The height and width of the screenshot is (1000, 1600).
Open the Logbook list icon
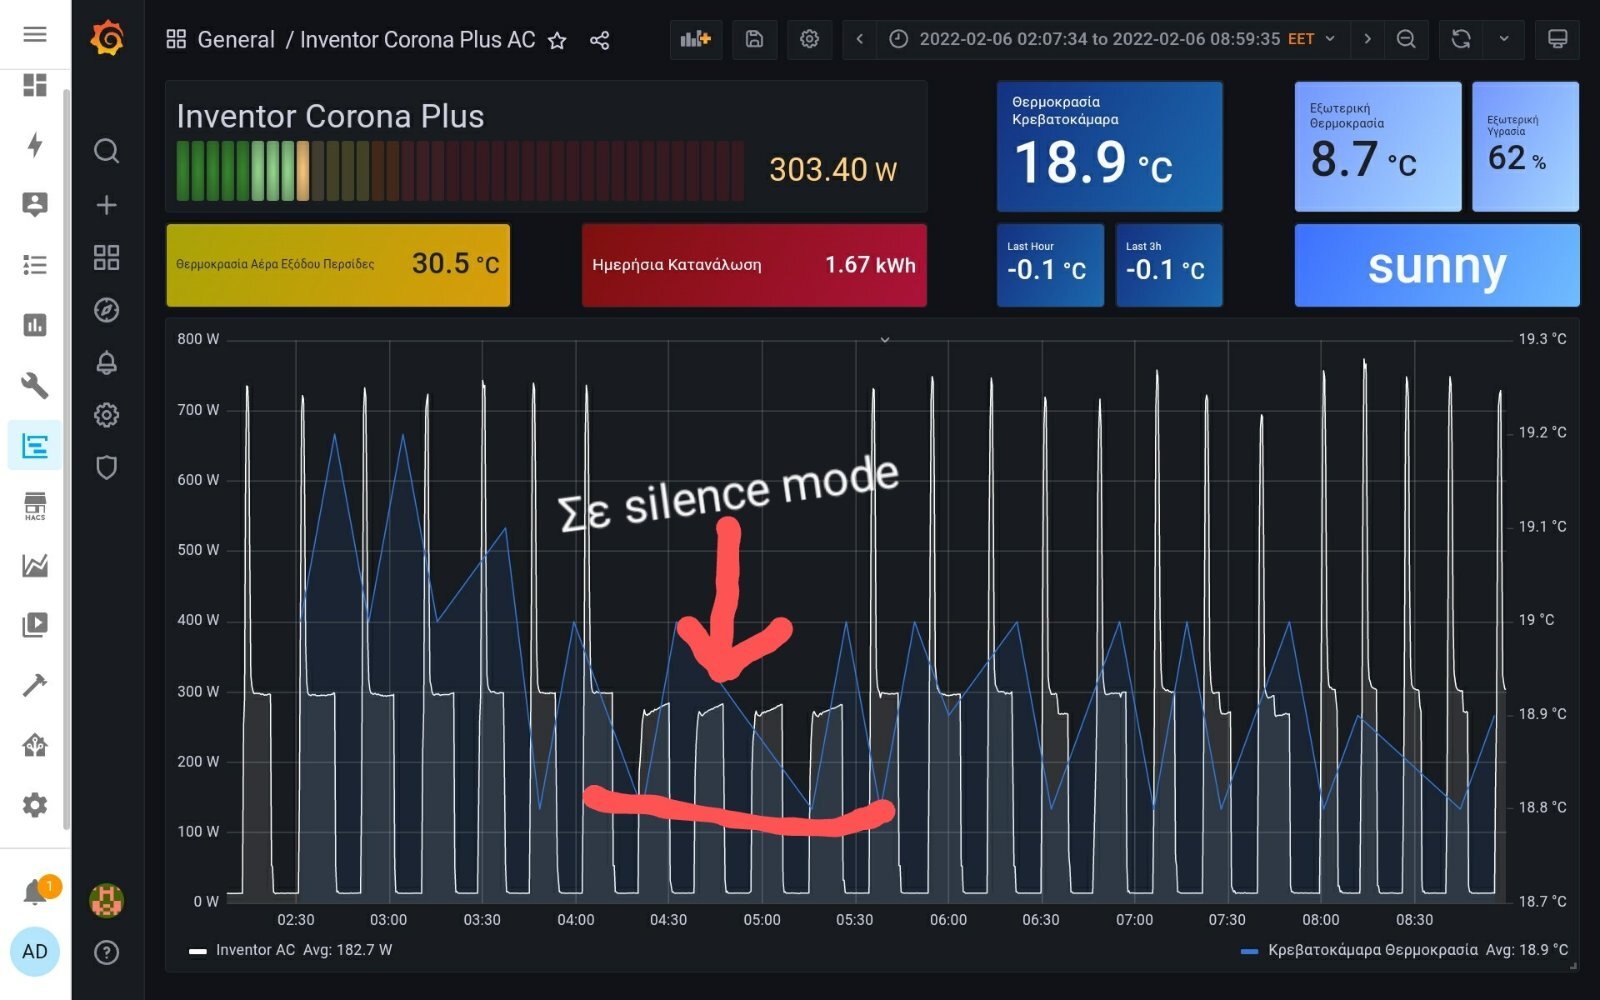pos(35,265)
